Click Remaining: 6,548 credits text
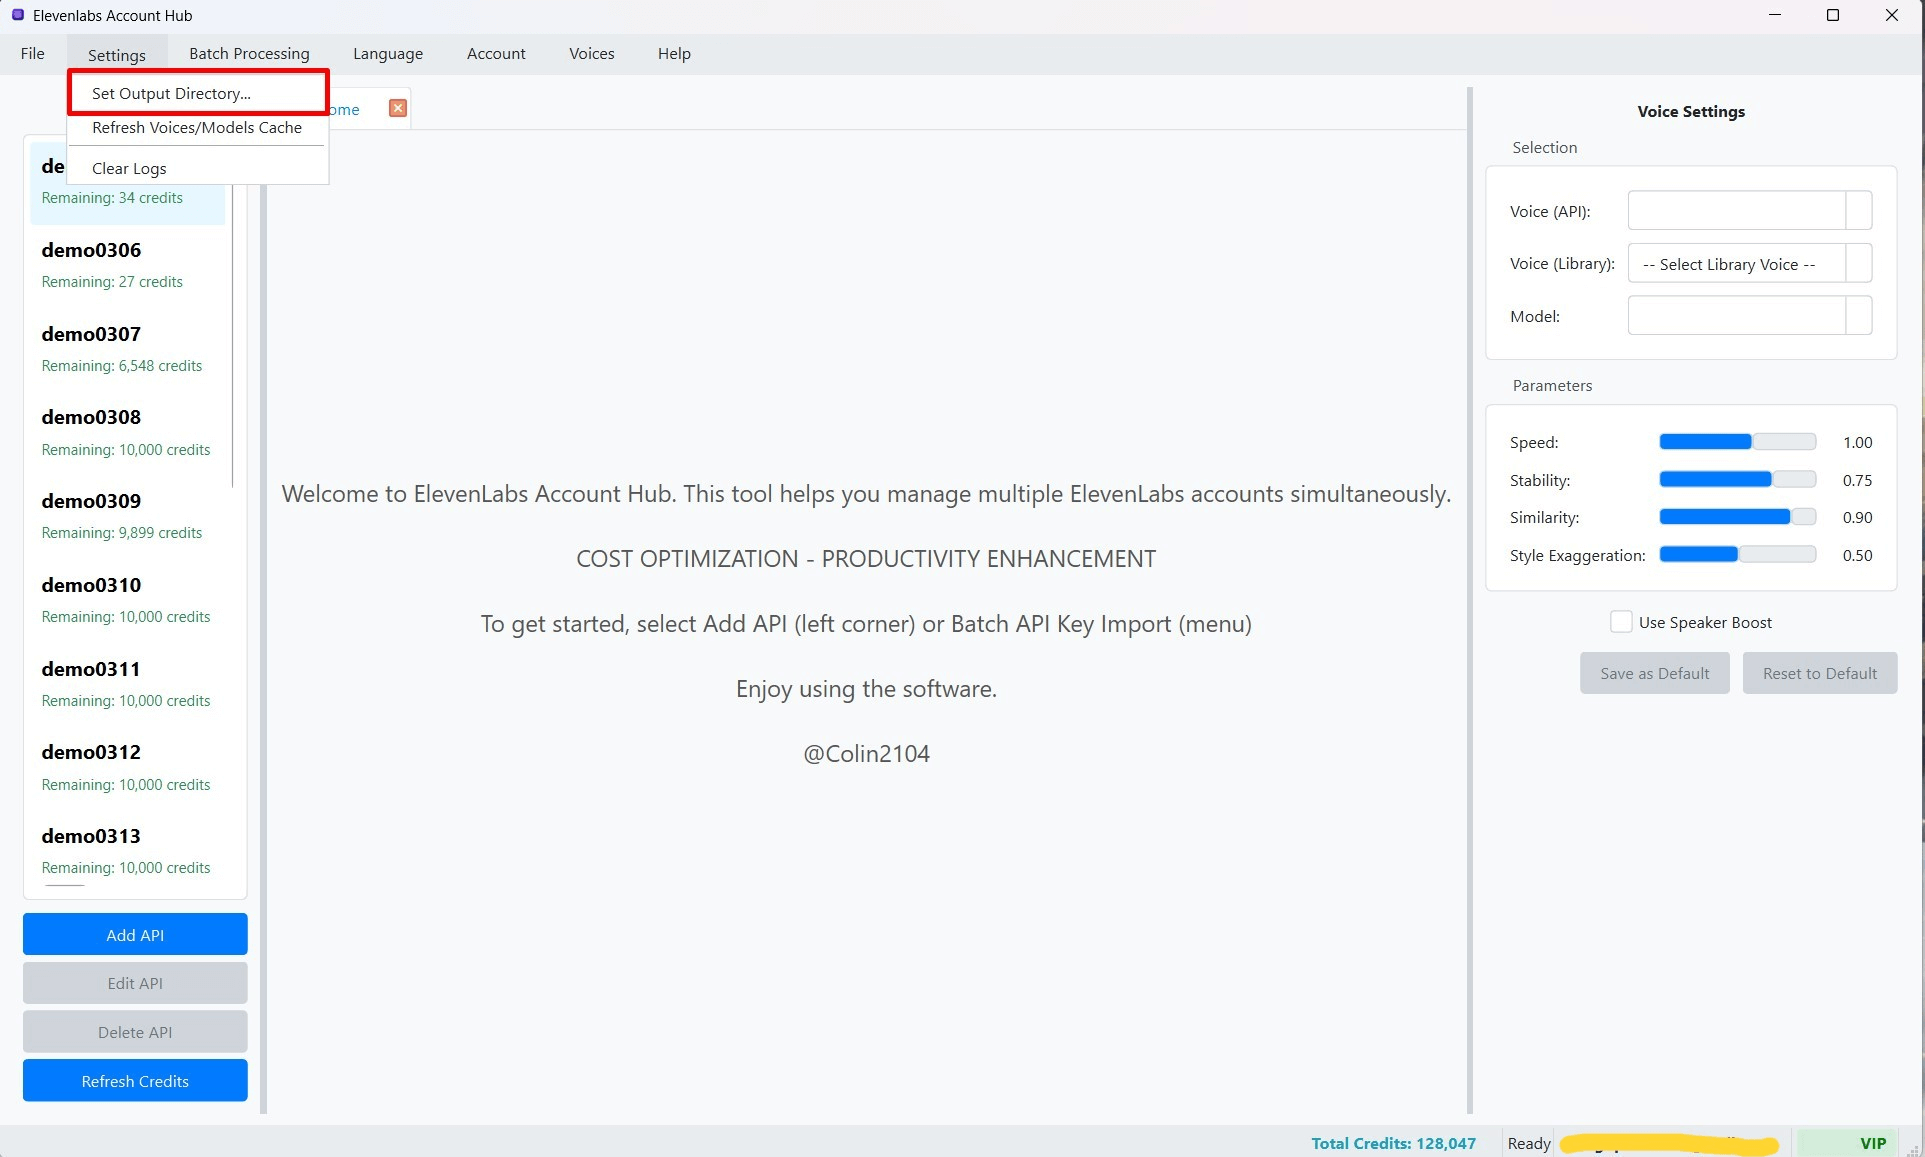 122,366
